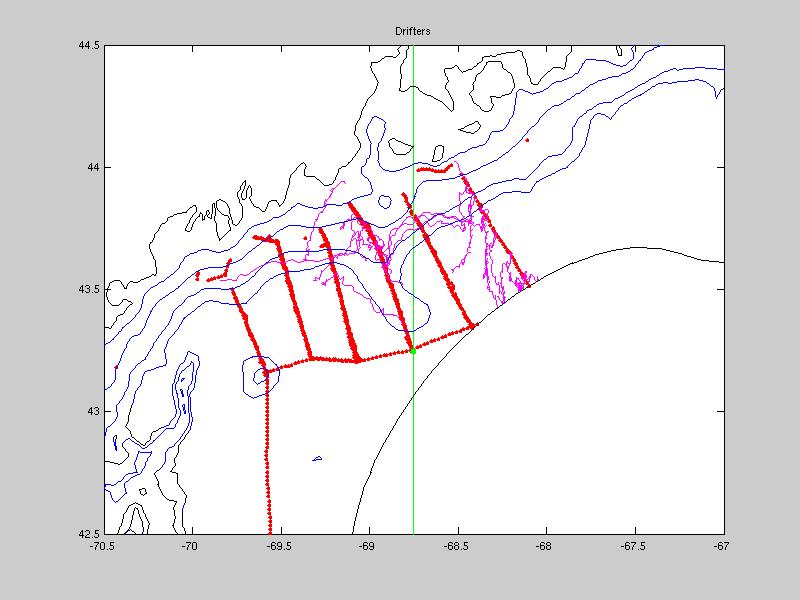
Task: Click the 42.5 y-axis tick label
Action: (x=89, y=533)
